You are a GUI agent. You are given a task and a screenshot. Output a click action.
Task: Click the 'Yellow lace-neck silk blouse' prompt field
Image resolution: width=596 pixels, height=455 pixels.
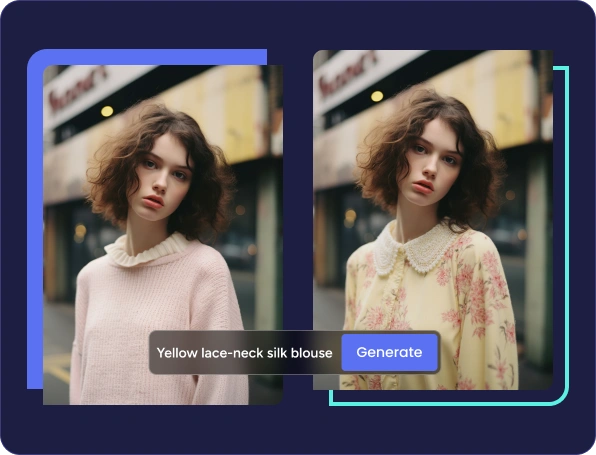(x=245, y=353)
